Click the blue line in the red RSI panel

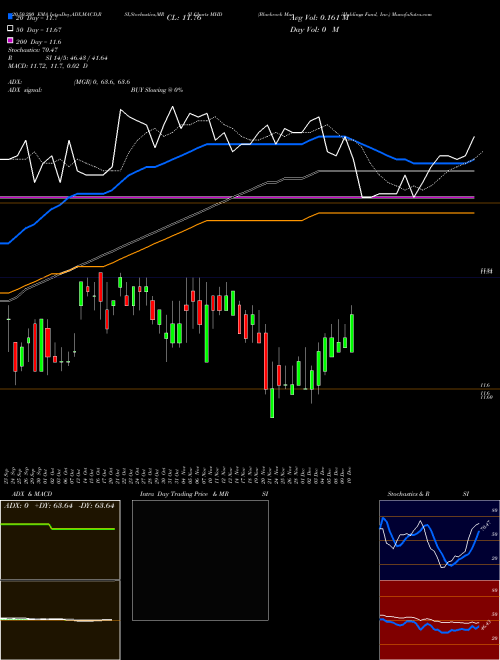click(x=429, y=625)
